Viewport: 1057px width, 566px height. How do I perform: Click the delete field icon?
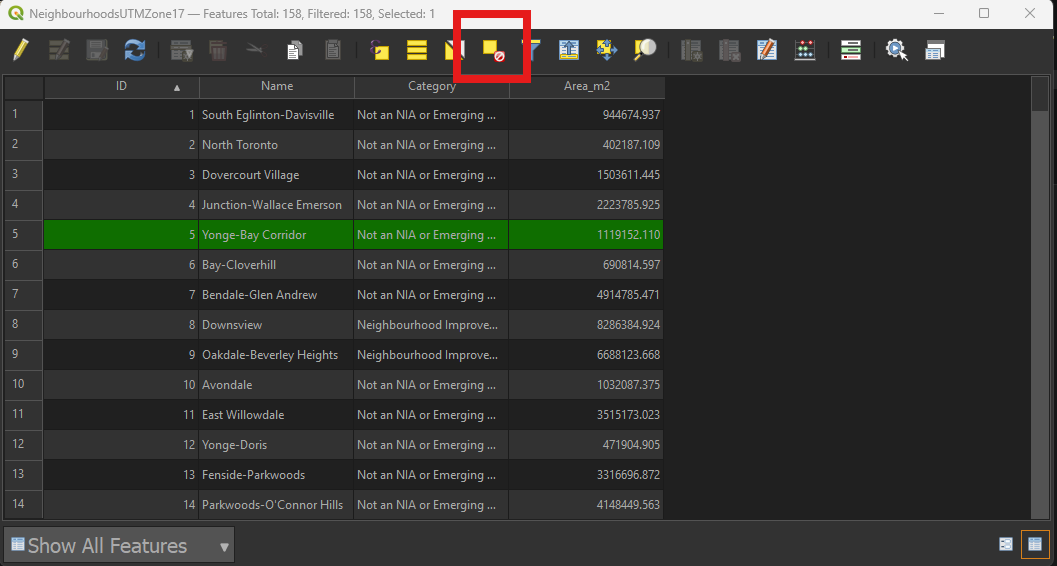729,50
